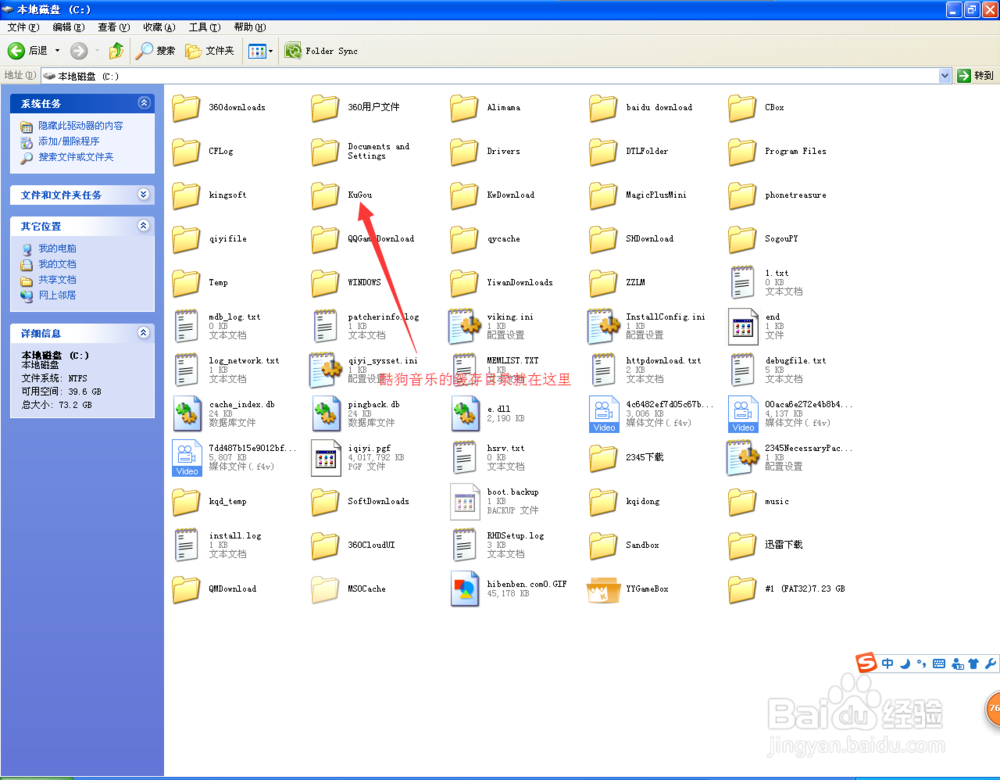Screen dimensions: 1000x780
Task: Select the Program Files folder icon
Action: [x=742, y=152]
